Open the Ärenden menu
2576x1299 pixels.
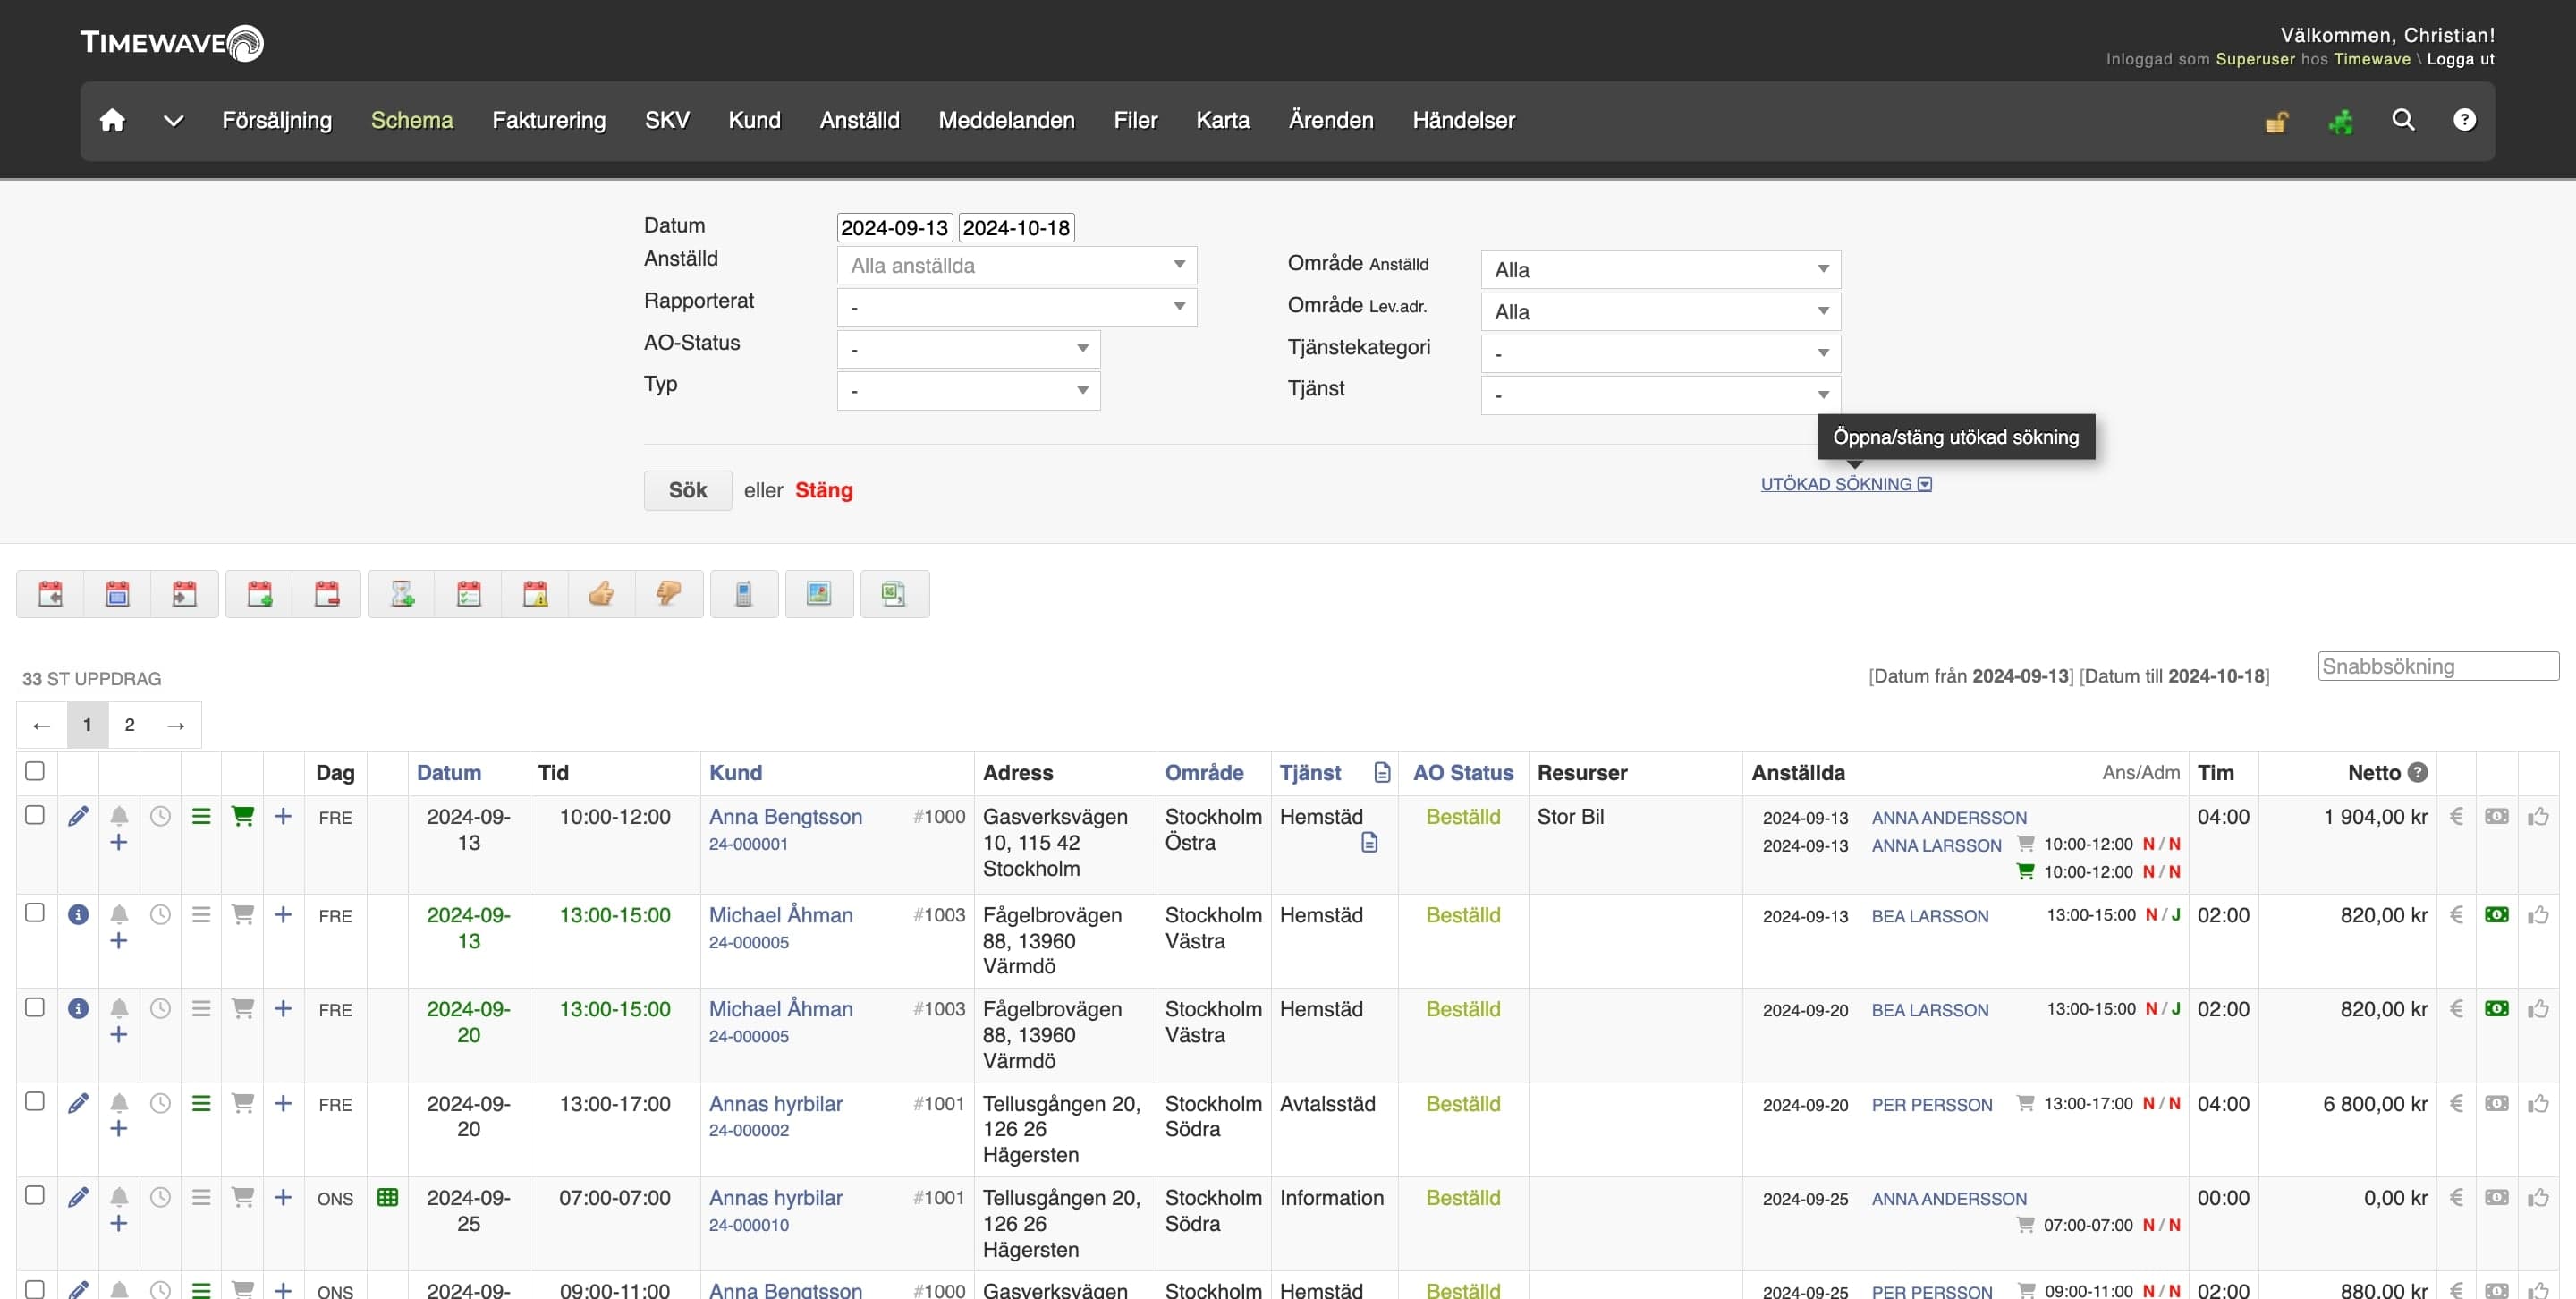pos(1330,120)
